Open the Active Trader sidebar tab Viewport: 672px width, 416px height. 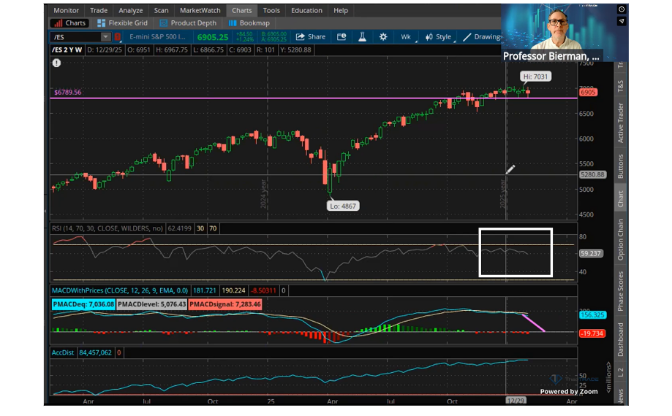click(621, 123)
